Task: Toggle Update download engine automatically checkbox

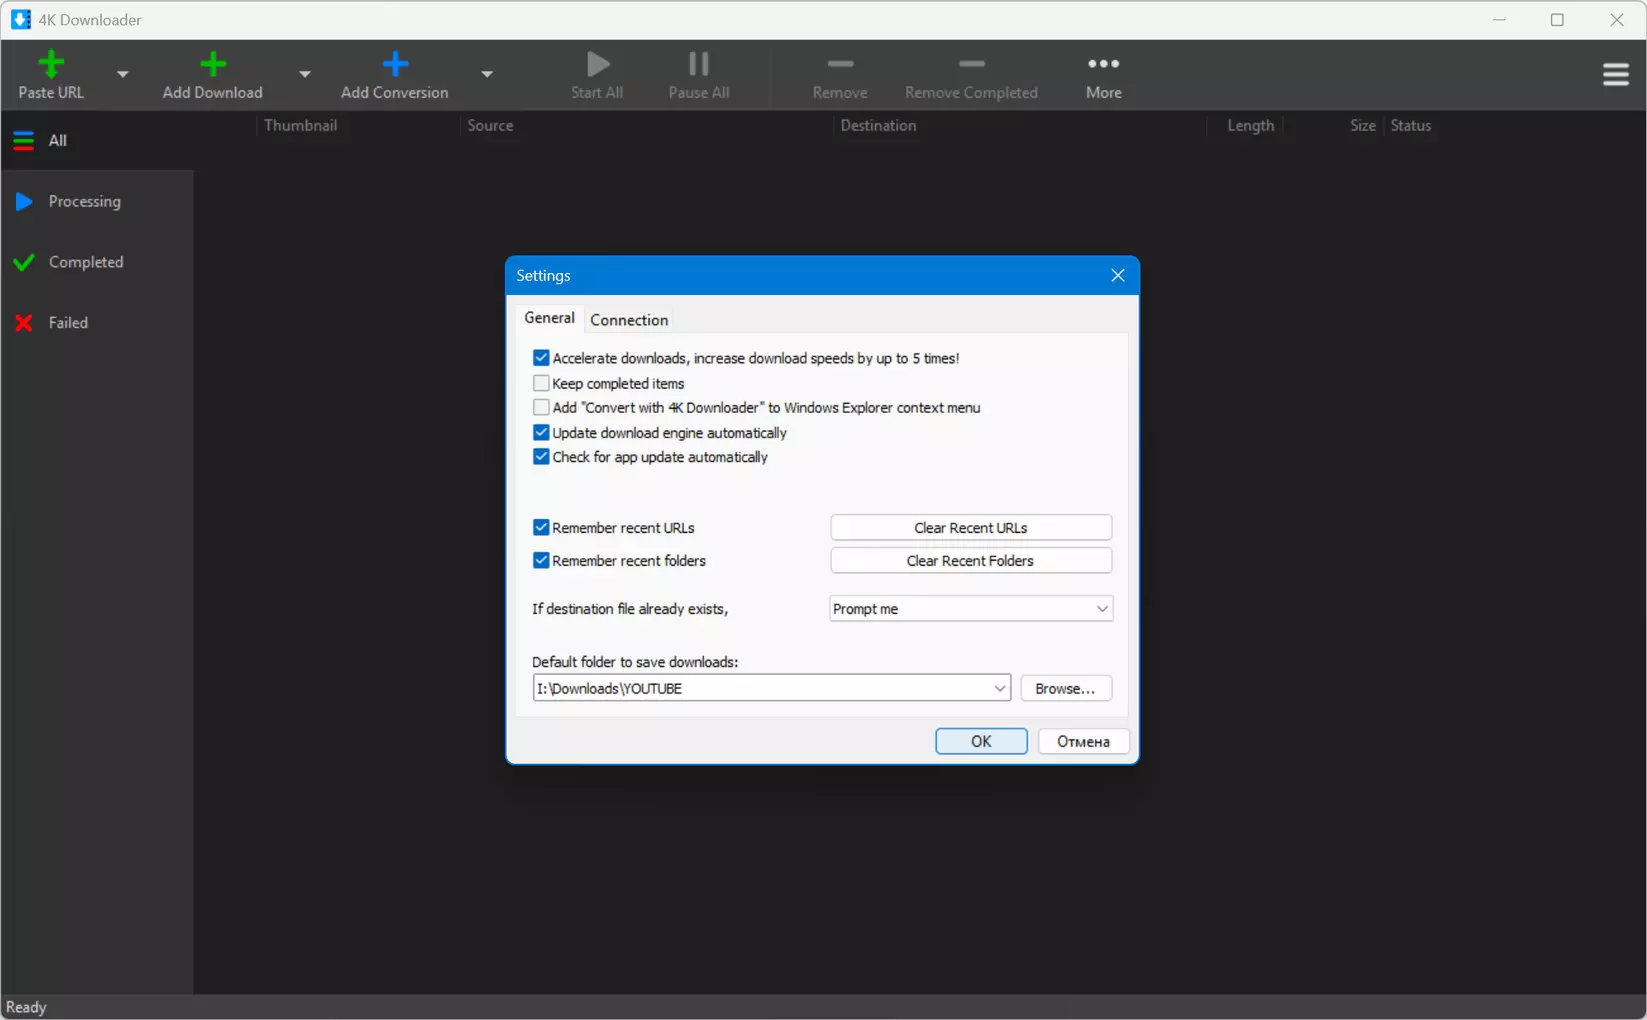Action: pos(541,433)
